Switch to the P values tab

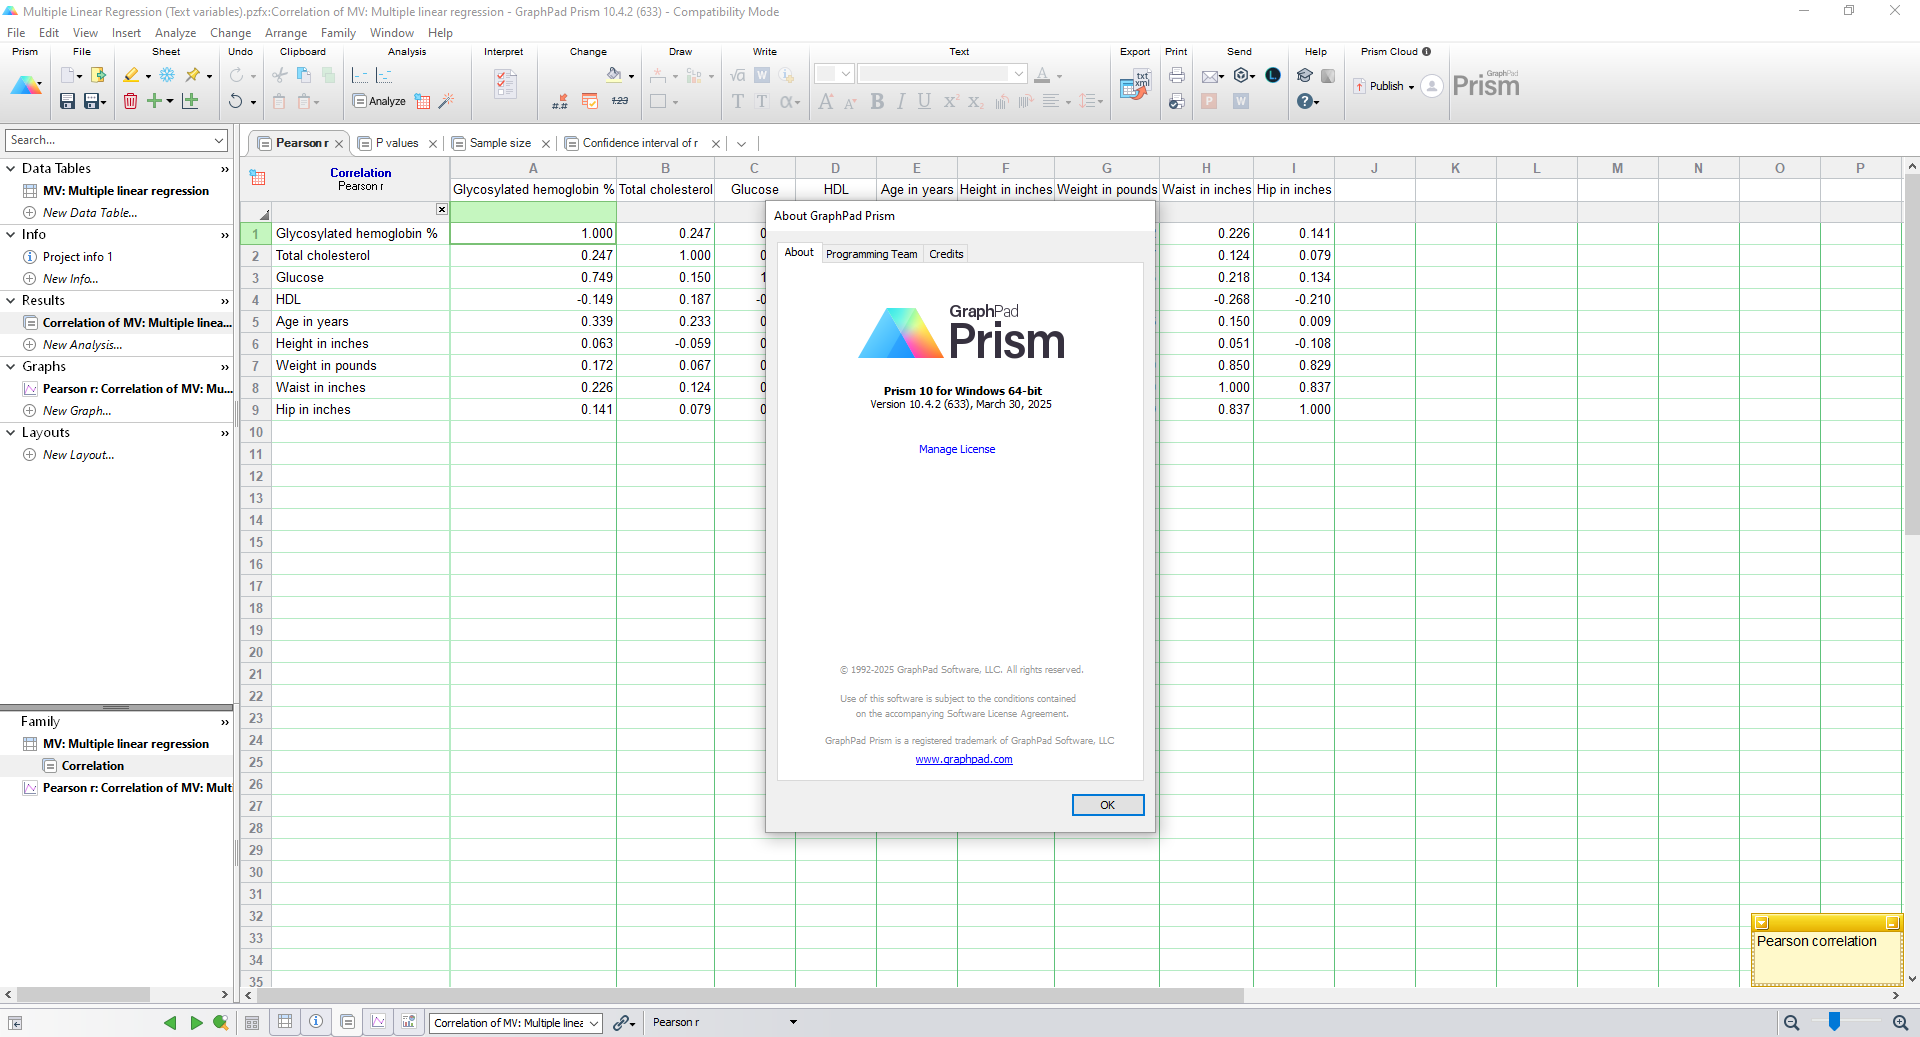(397, 143)
